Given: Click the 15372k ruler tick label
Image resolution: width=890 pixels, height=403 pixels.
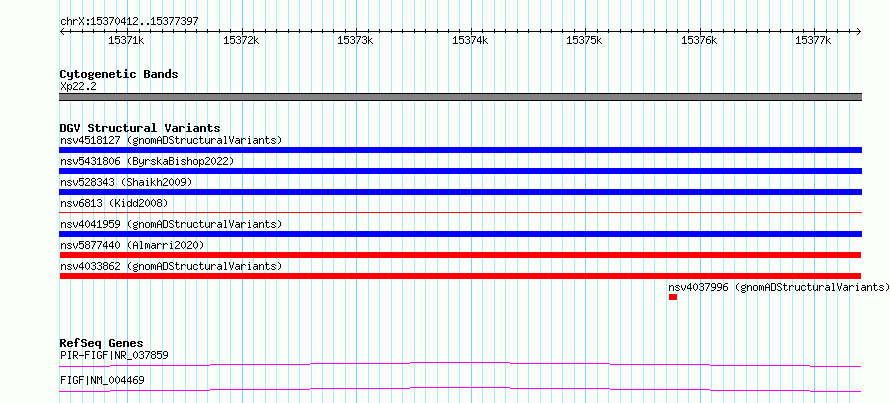Looking at the screenshot, I should click(x=241, y=41).
